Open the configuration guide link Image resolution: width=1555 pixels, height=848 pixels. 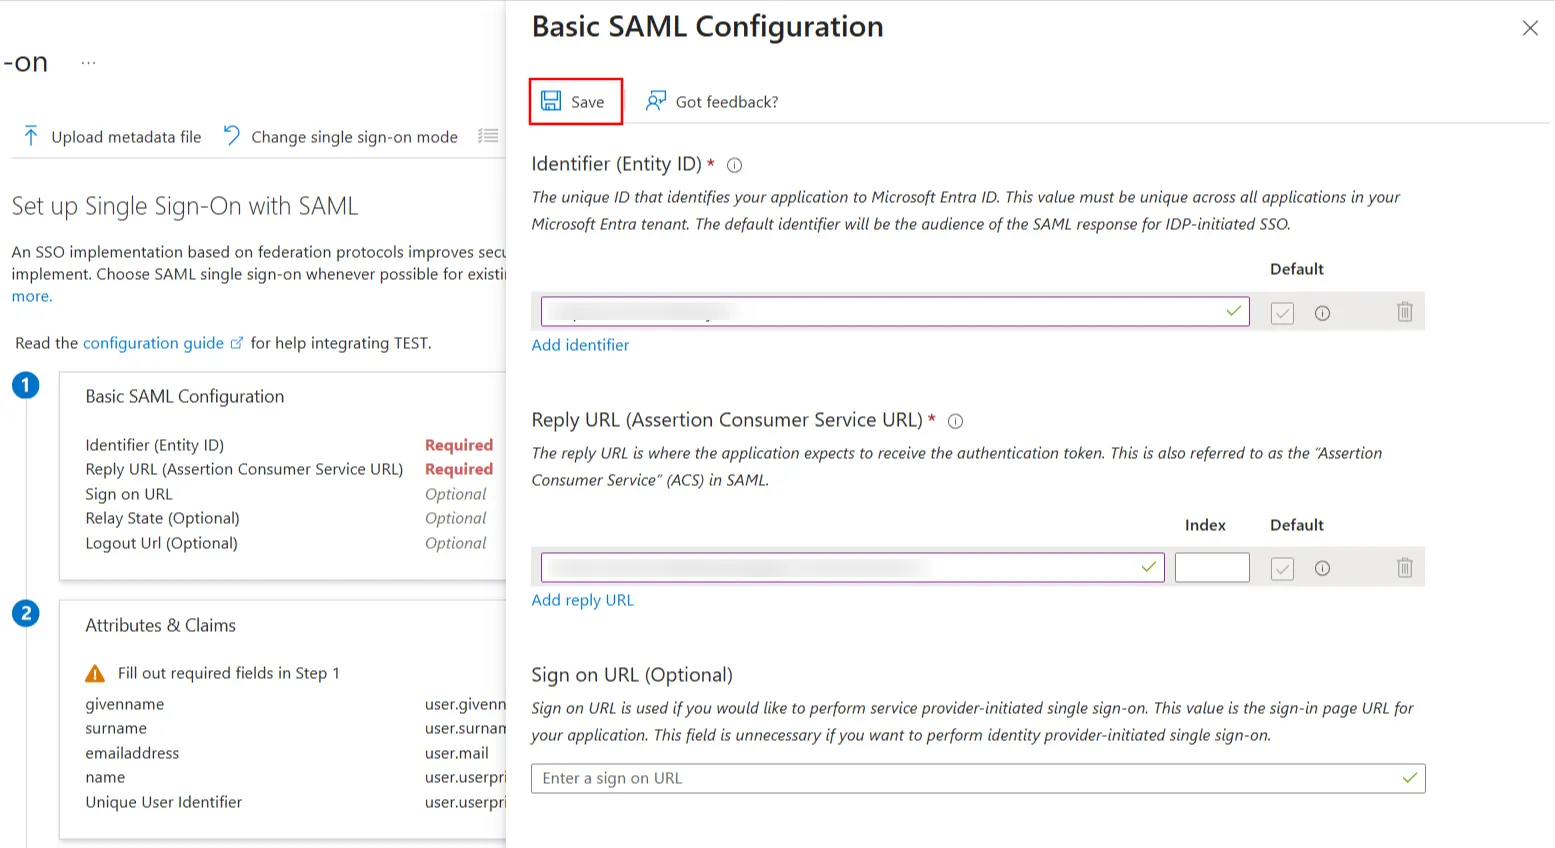point(153,343)
